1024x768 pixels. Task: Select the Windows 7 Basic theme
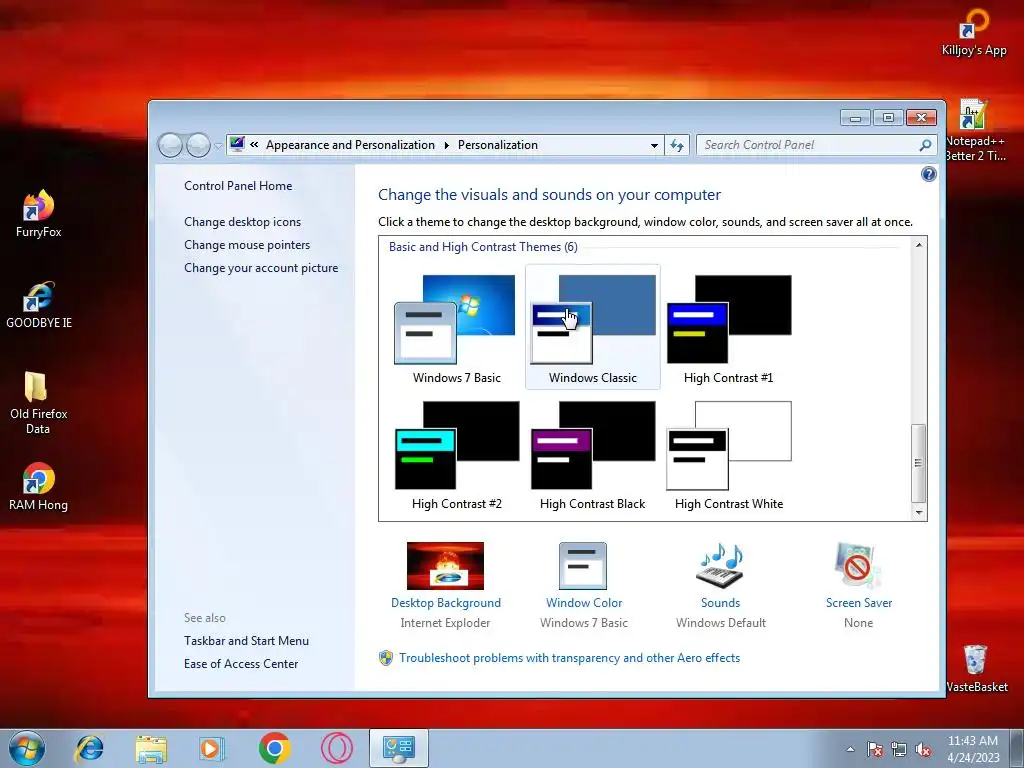point(456,328)
